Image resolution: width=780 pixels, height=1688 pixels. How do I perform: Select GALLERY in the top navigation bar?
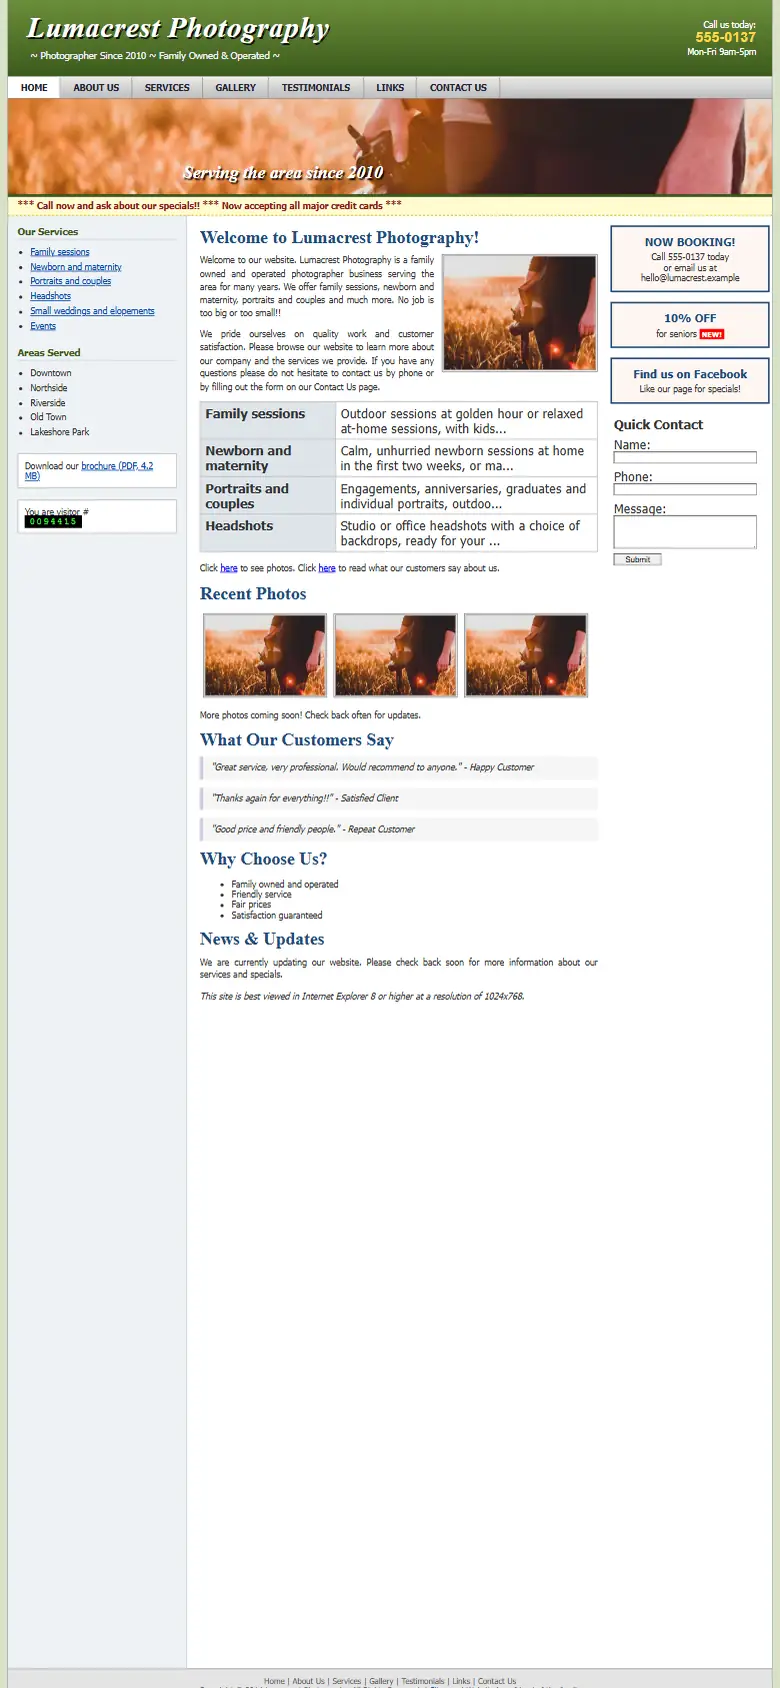coord(236,88)
